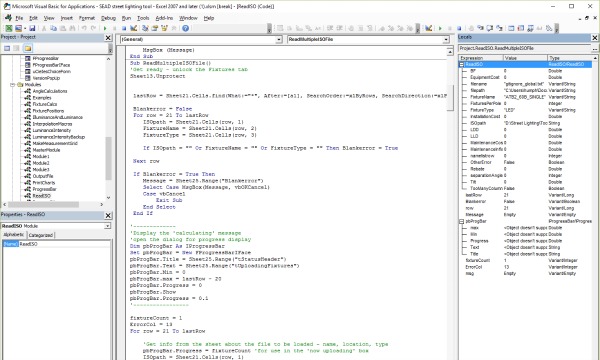Collapse the Modules folder in the project tree

(13, 85)
